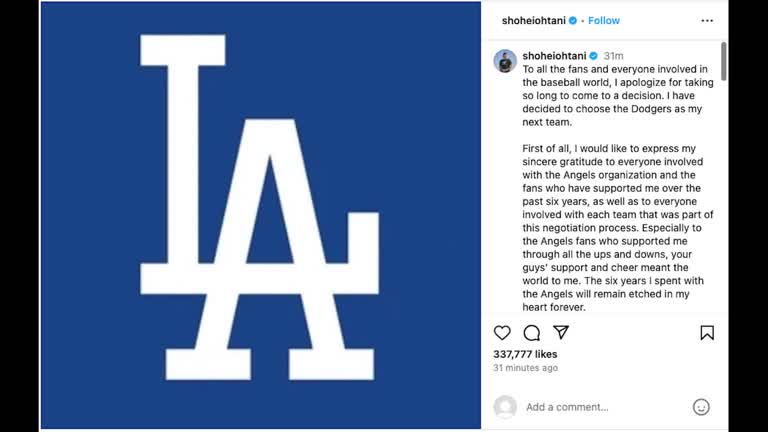Follow the shoheiohtani account
The width and height of the screenshot is (768, 432).
click(x=604, y=21)
